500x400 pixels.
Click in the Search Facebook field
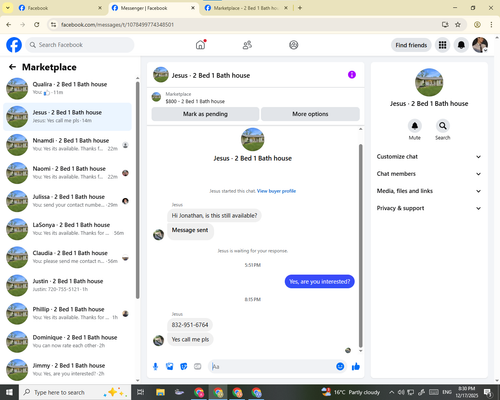(80, 45)
